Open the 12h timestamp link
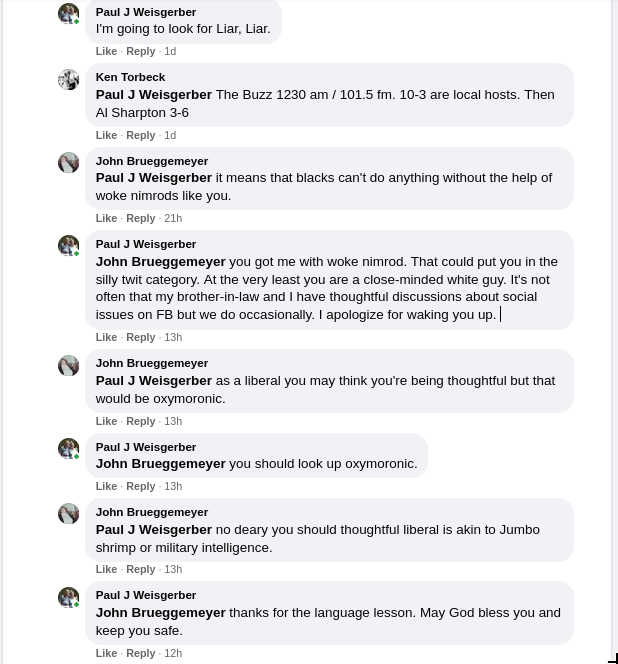Viewport: 618px width, 664px height. pos(173,653)
